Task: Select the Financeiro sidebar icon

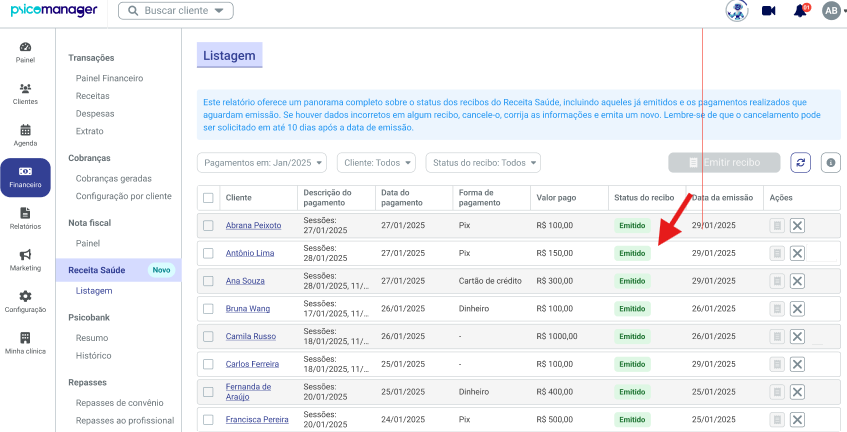Action: (25, 178)
